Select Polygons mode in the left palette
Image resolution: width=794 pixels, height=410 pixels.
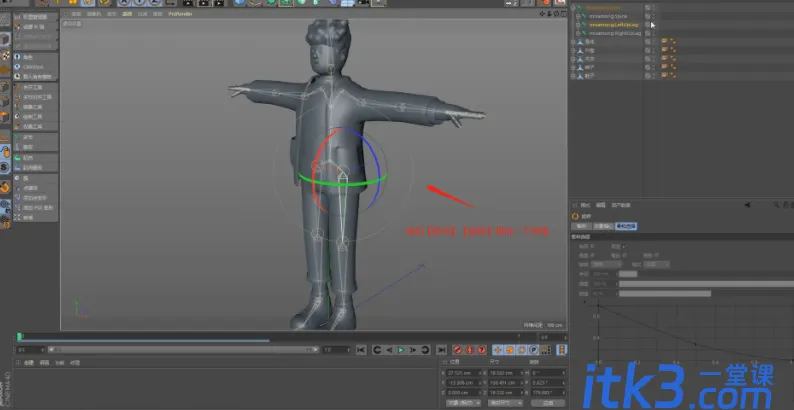[x=5, y=116]
